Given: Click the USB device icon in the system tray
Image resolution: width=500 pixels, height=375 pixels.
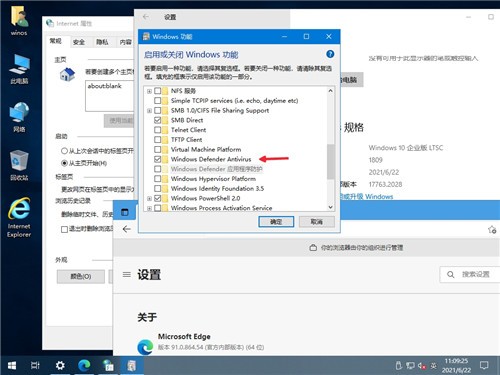Looking at the screenshot, I should point(398,366).
